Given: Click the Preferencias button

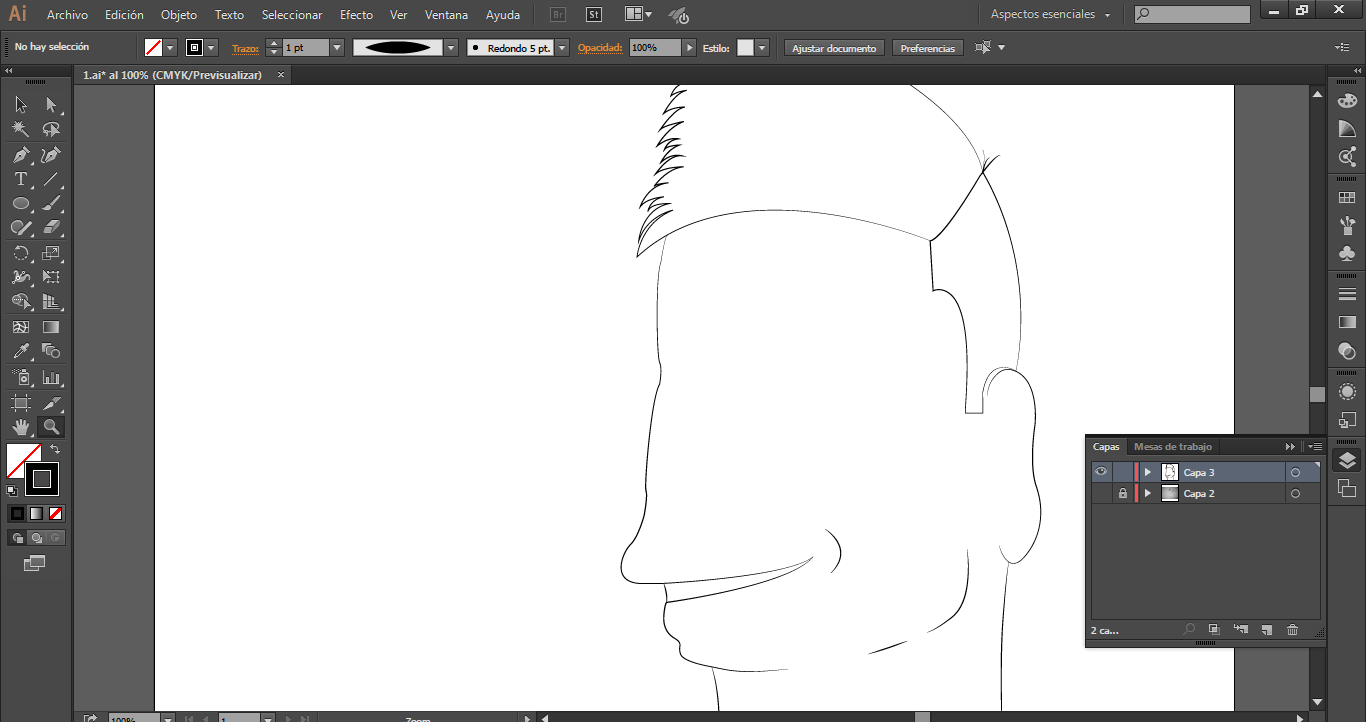Looking at the screenshot, I should click(x=928, y=48).
